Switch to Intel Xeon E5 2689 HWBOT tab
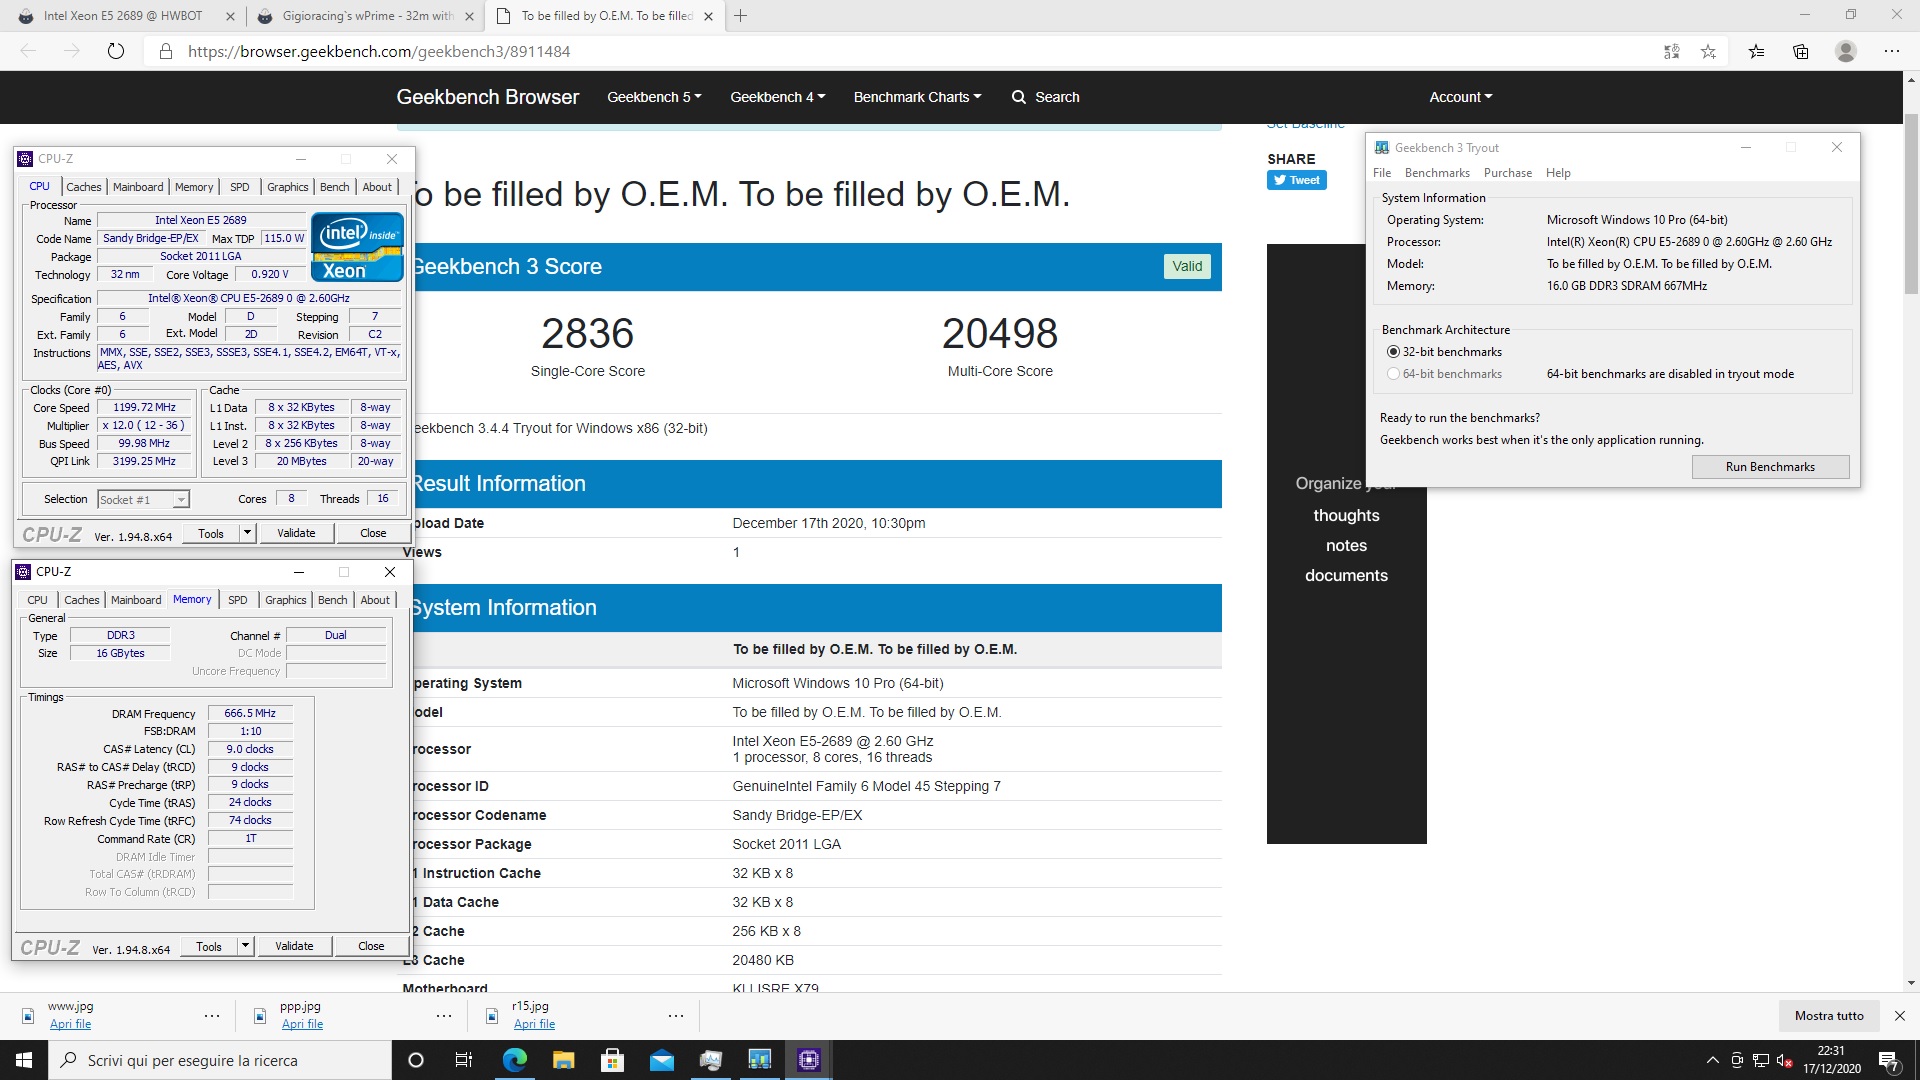The image size is (1920, 1080). click(122, 16)
